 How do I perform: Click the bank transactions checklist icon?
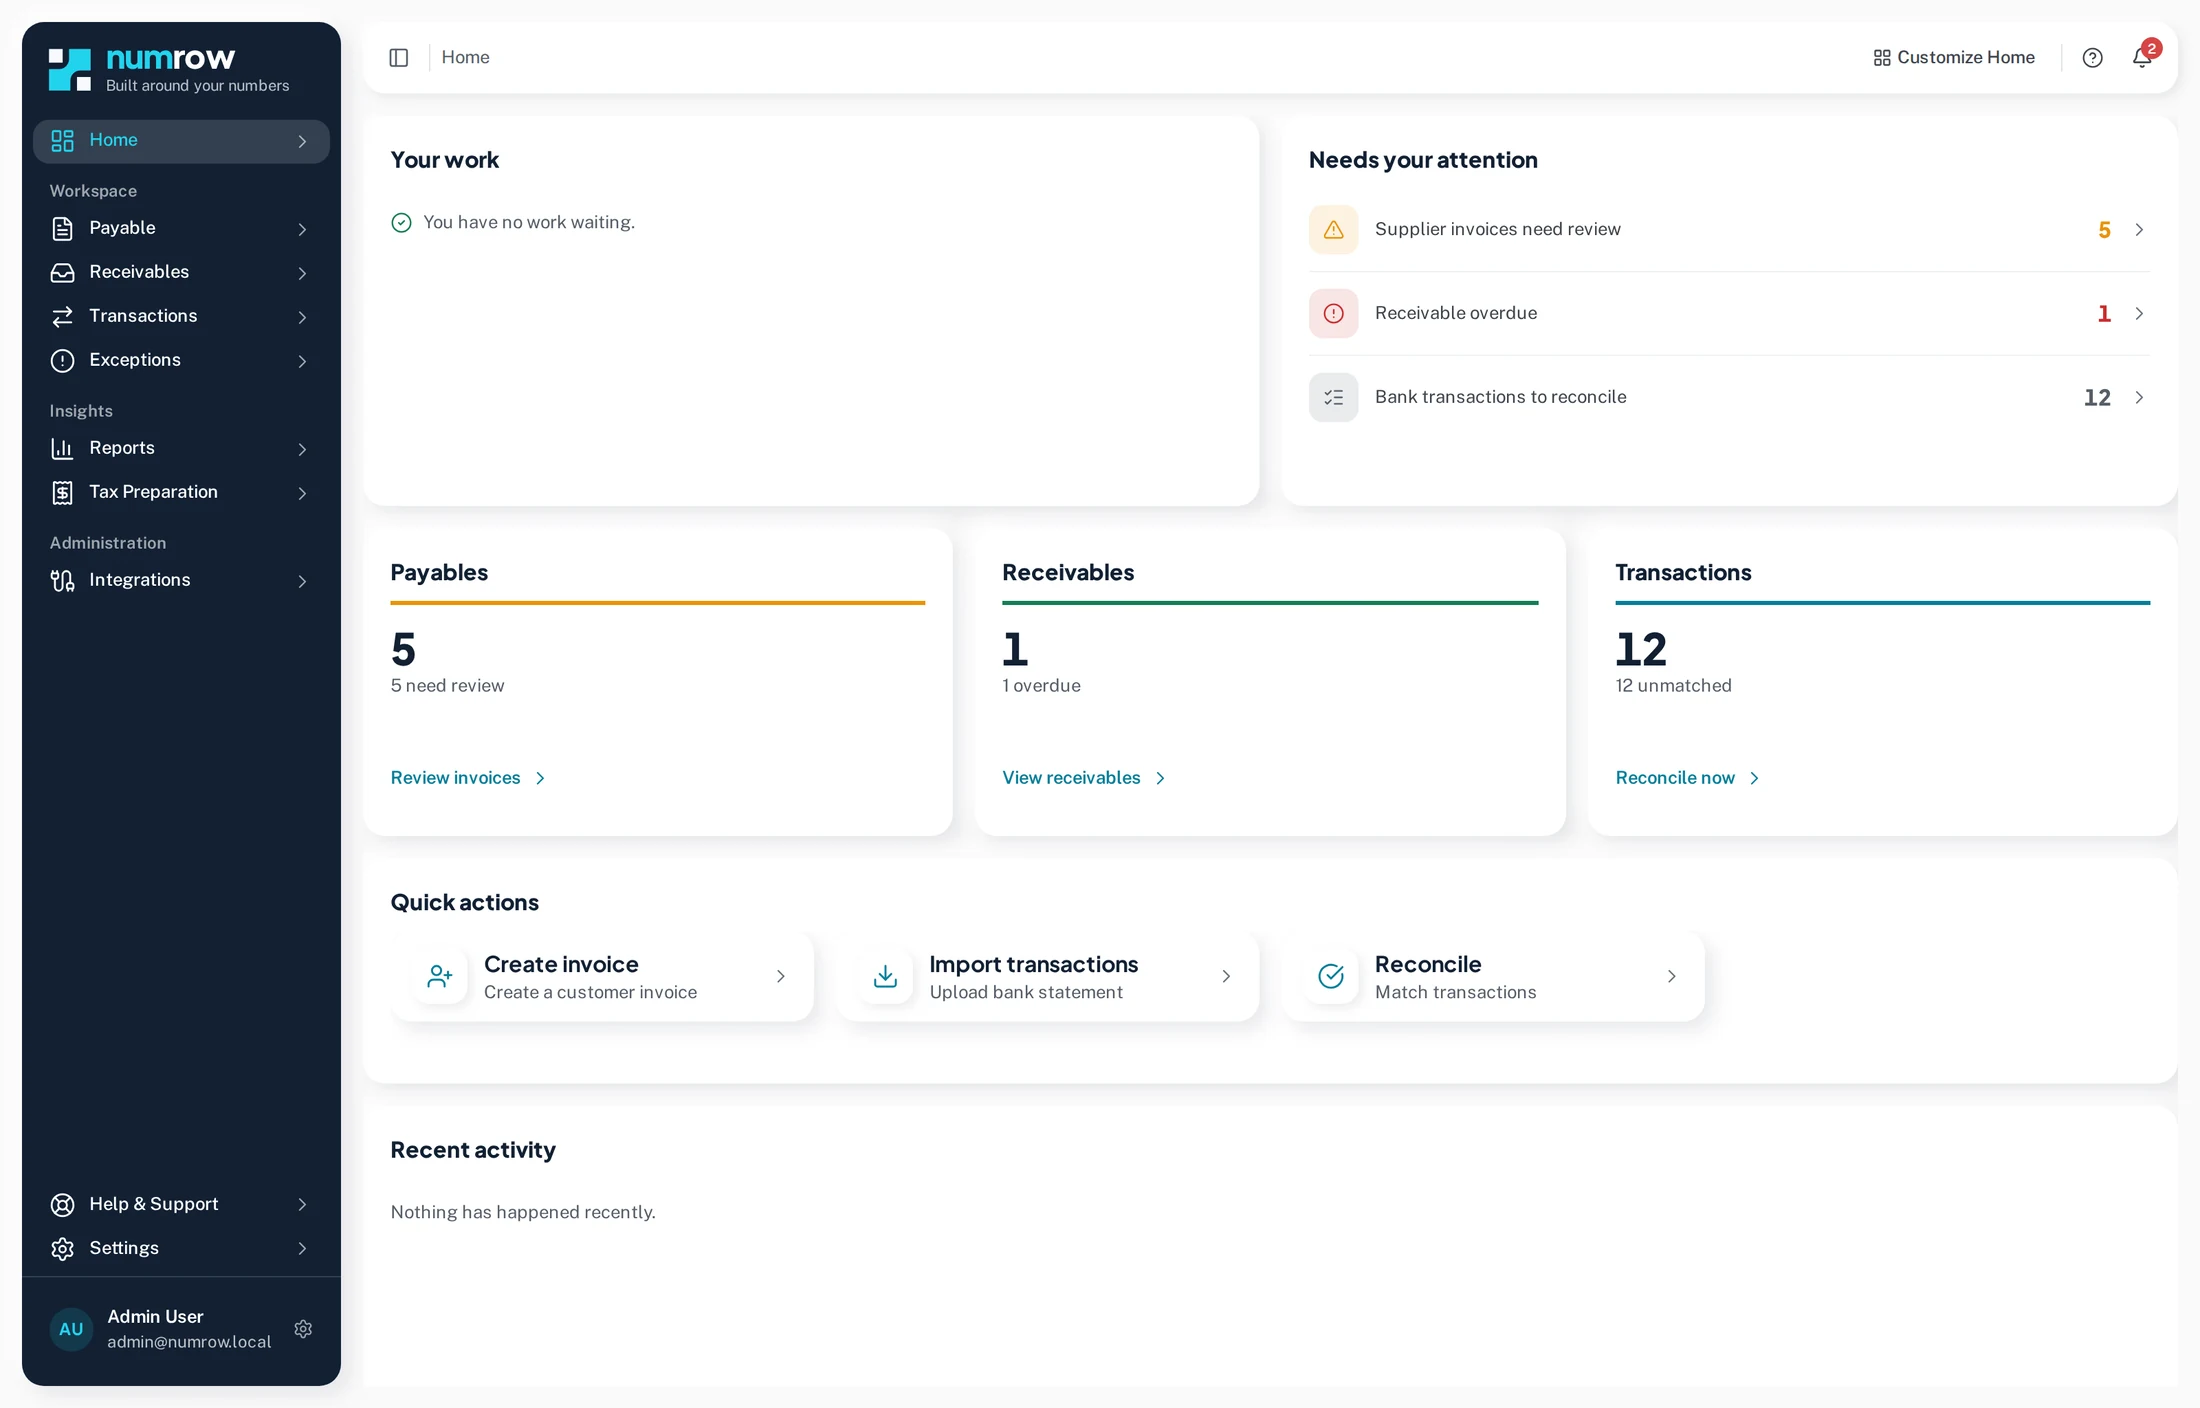[1333, 398]
